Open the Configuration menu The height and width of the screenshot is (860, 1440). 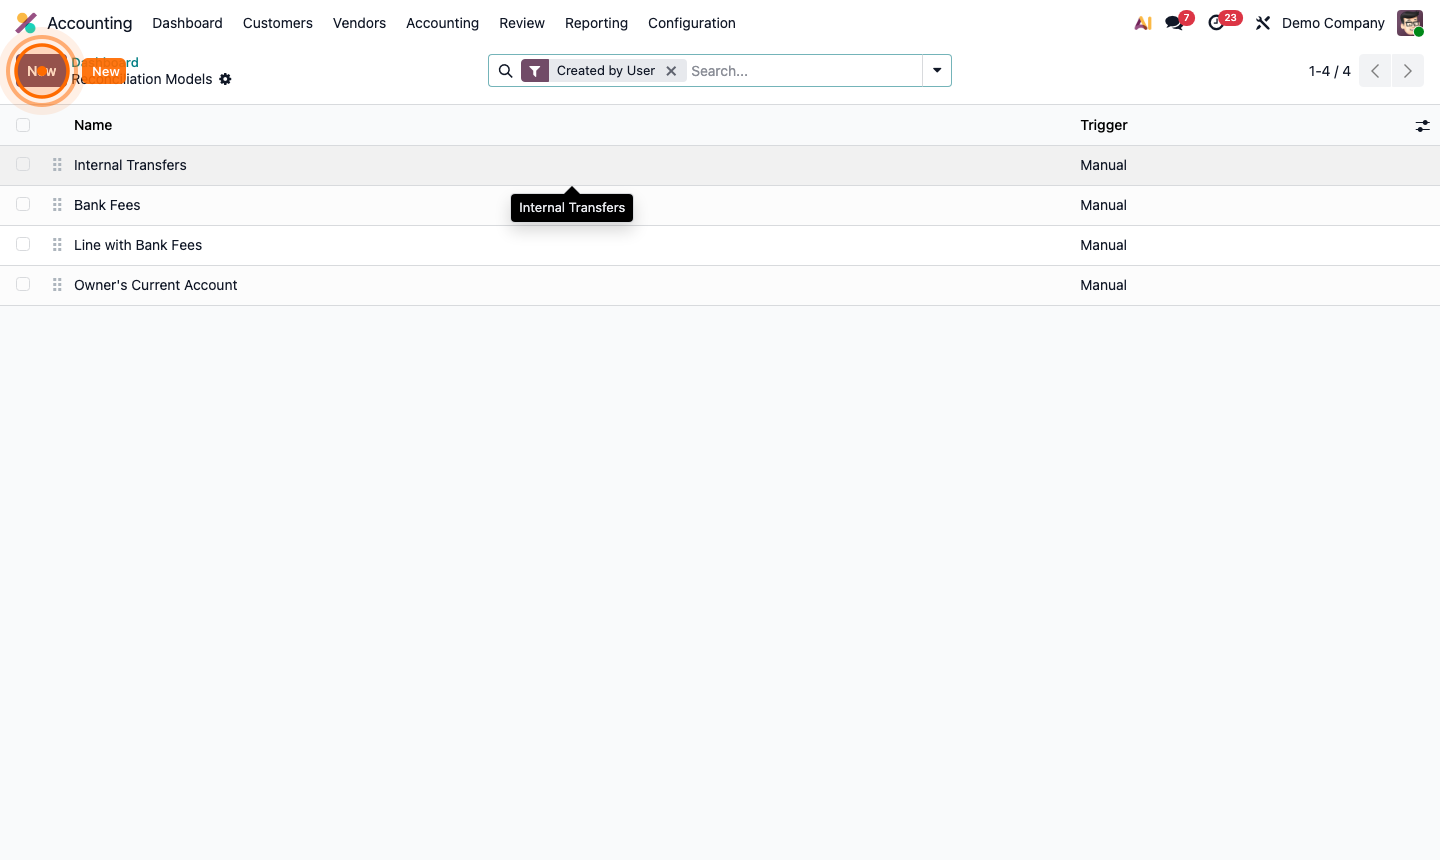691,23
